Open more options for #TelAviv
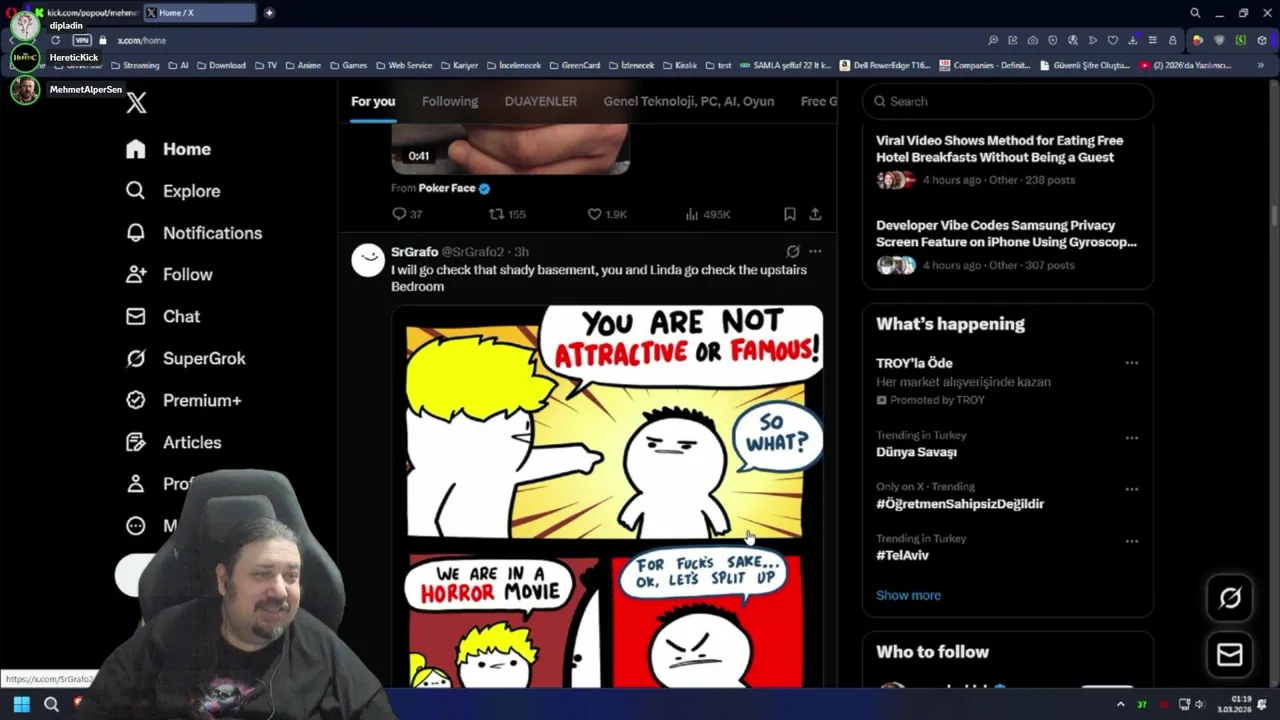This screenshot has height=720, width=1280. point(1132,541)
